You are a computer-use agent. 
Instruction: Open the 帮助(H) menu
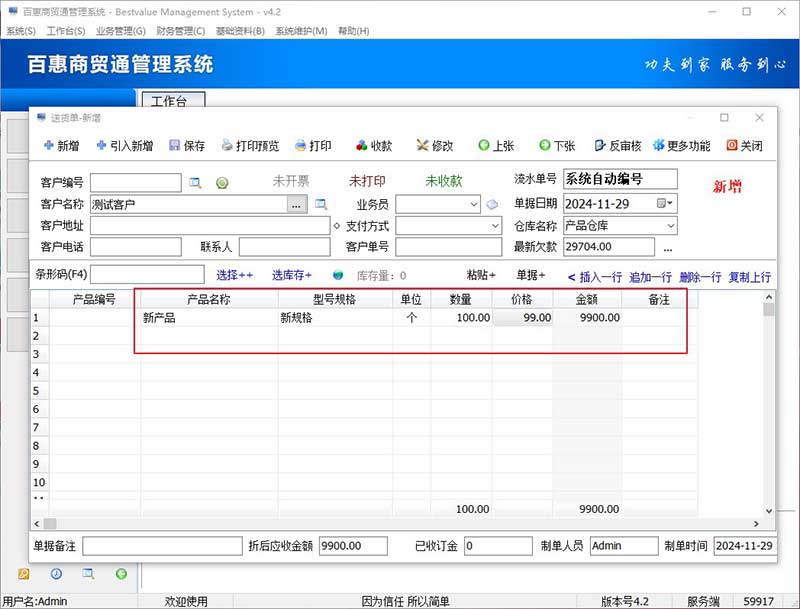click(x=354, y=31)
